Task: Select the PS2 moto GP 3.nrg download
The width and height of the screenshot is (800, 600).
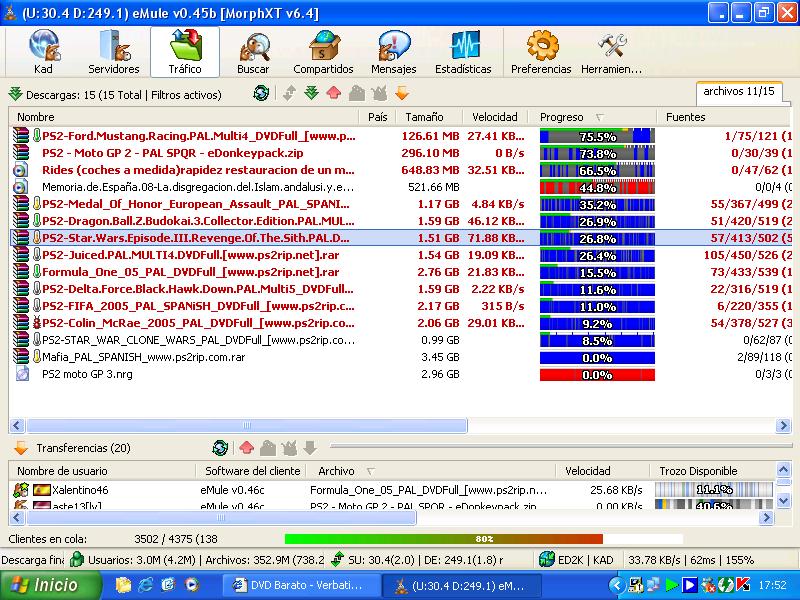Action: (401, 374)
